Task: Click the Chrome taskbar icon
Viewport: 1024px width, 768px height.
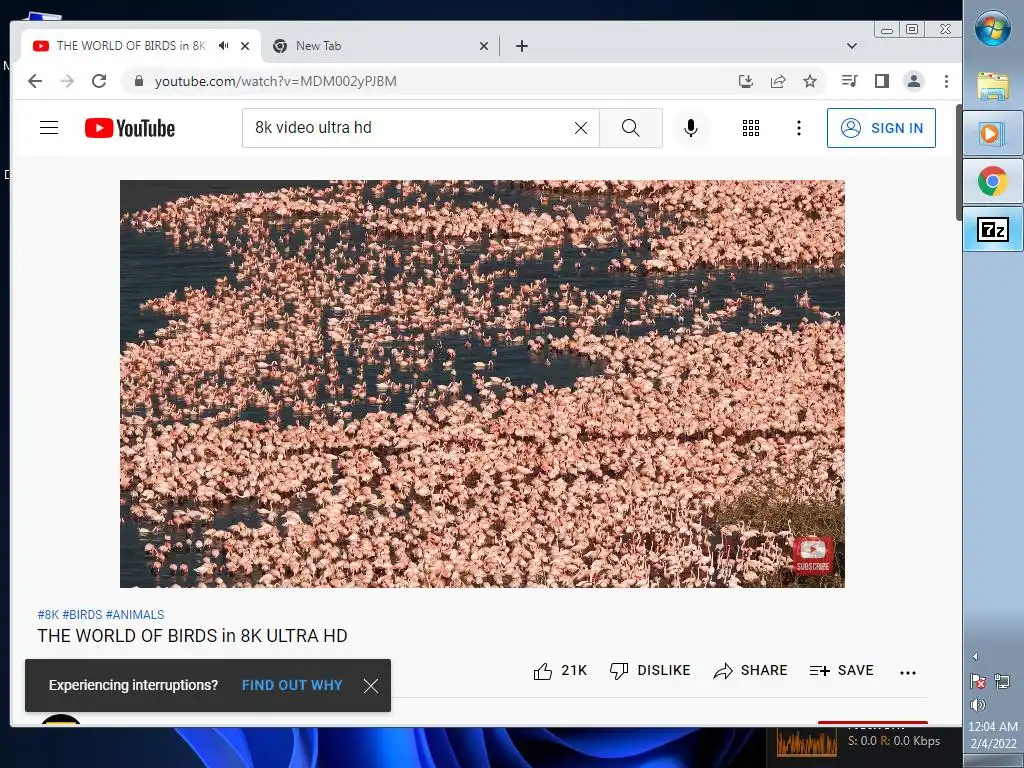Action: [x=993, y=181]
